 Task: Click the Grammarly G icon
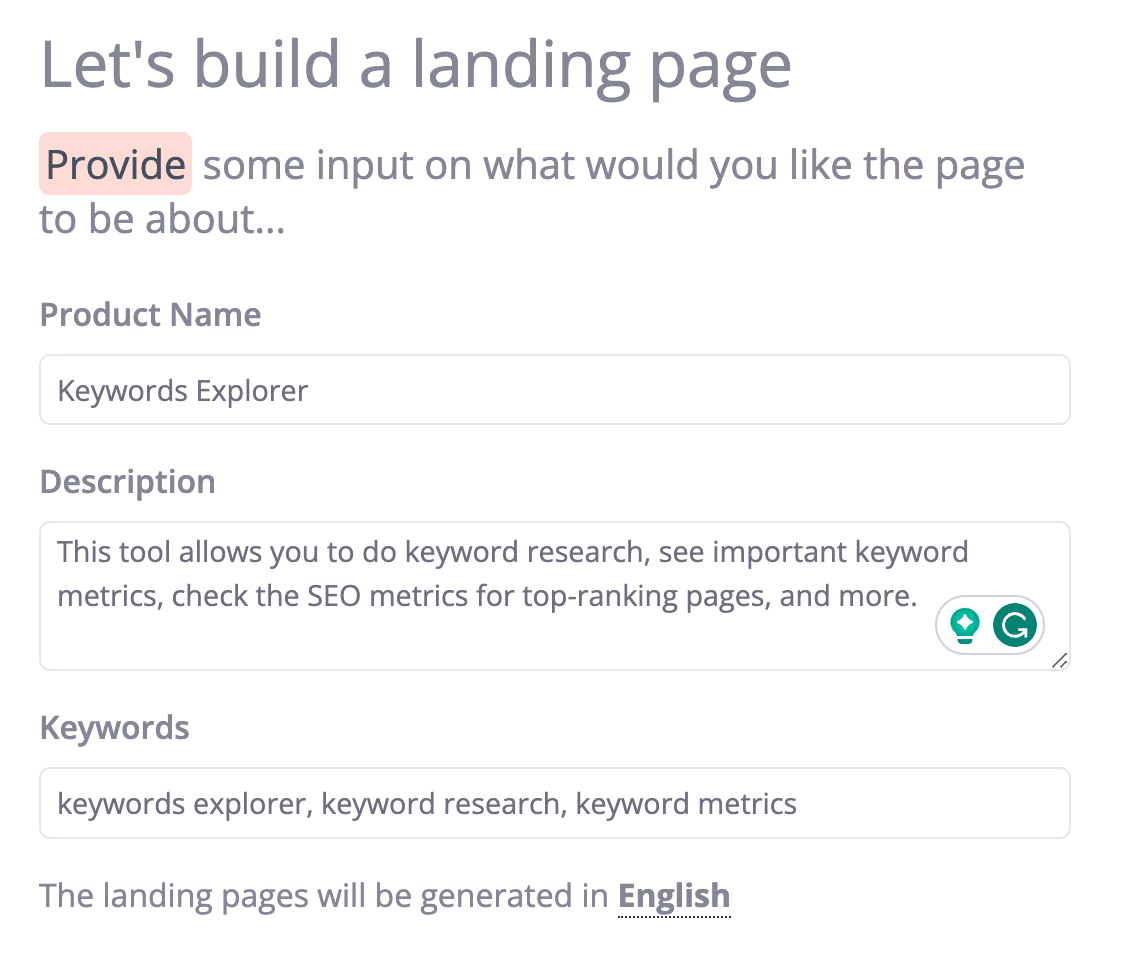pyautogui.click(x=1016, y=626)
